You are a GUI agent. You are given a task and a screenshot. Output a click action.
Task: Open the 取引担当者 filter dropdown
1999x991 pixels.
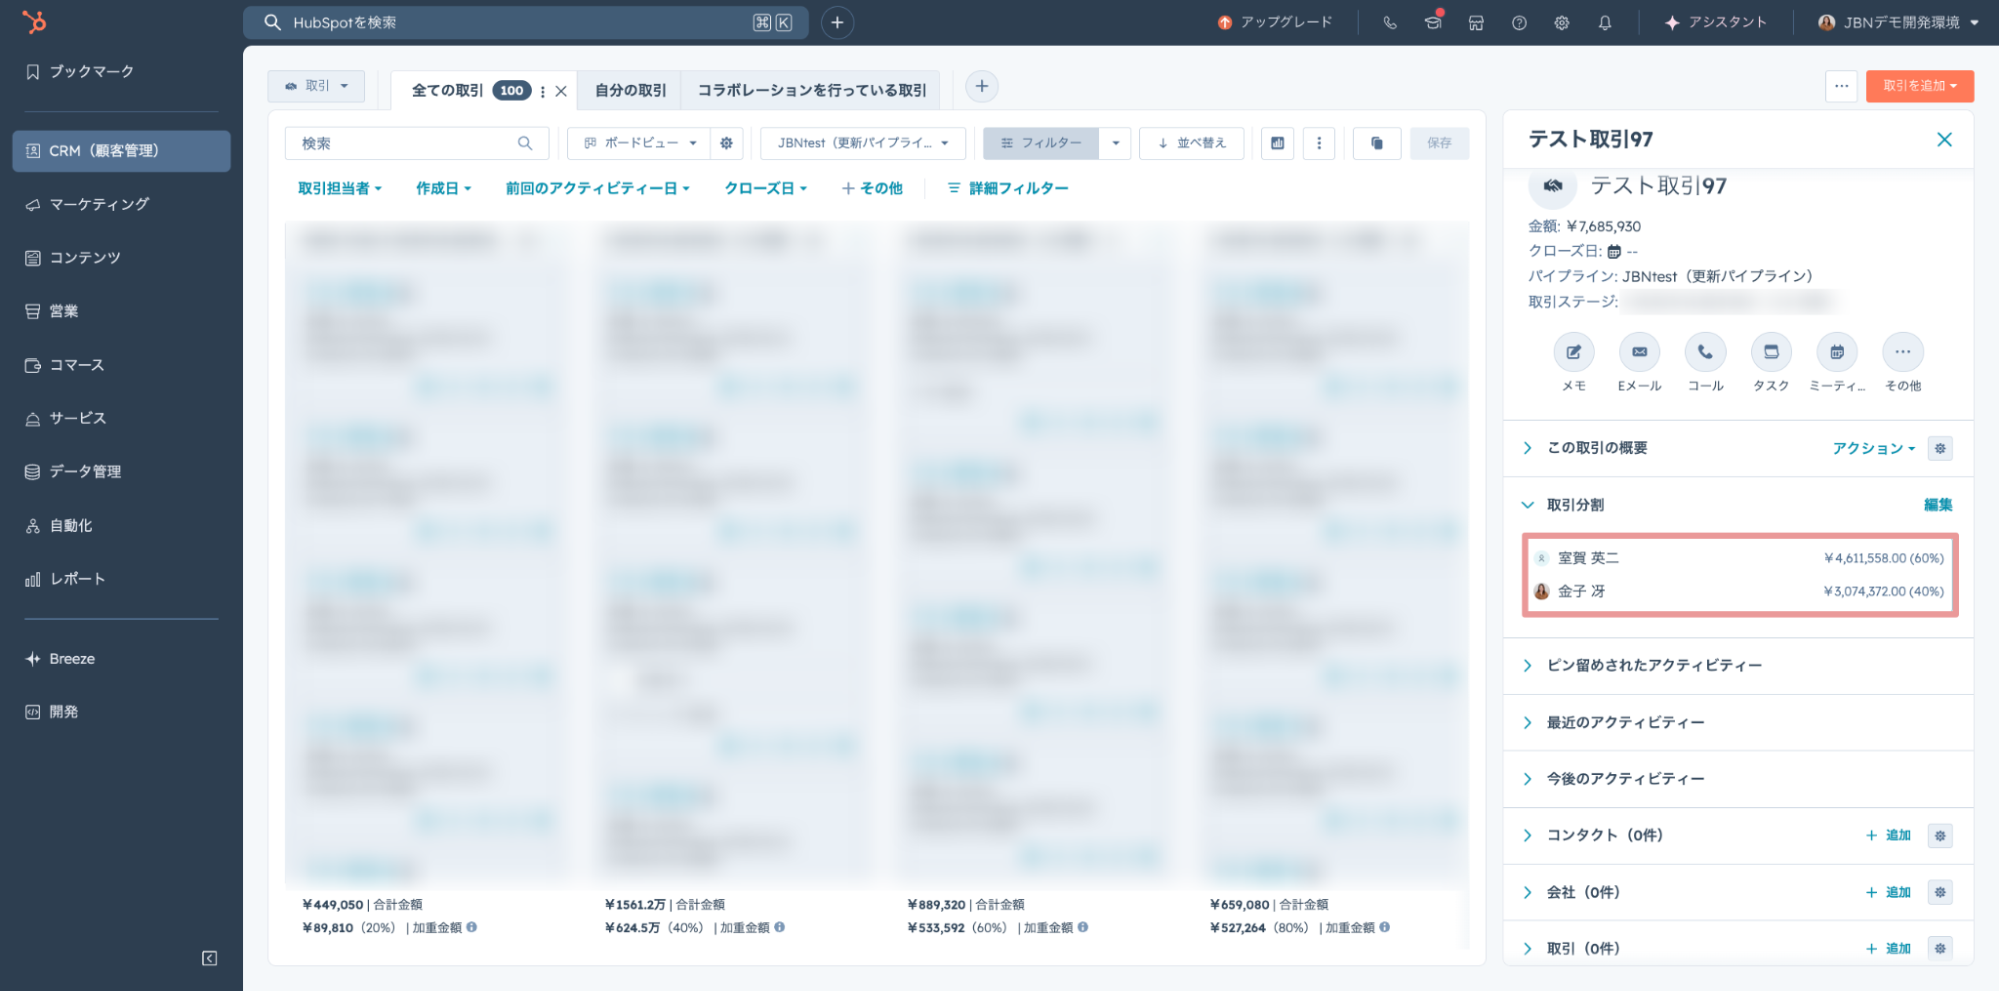pyautogui.click(x=339, y=188)
